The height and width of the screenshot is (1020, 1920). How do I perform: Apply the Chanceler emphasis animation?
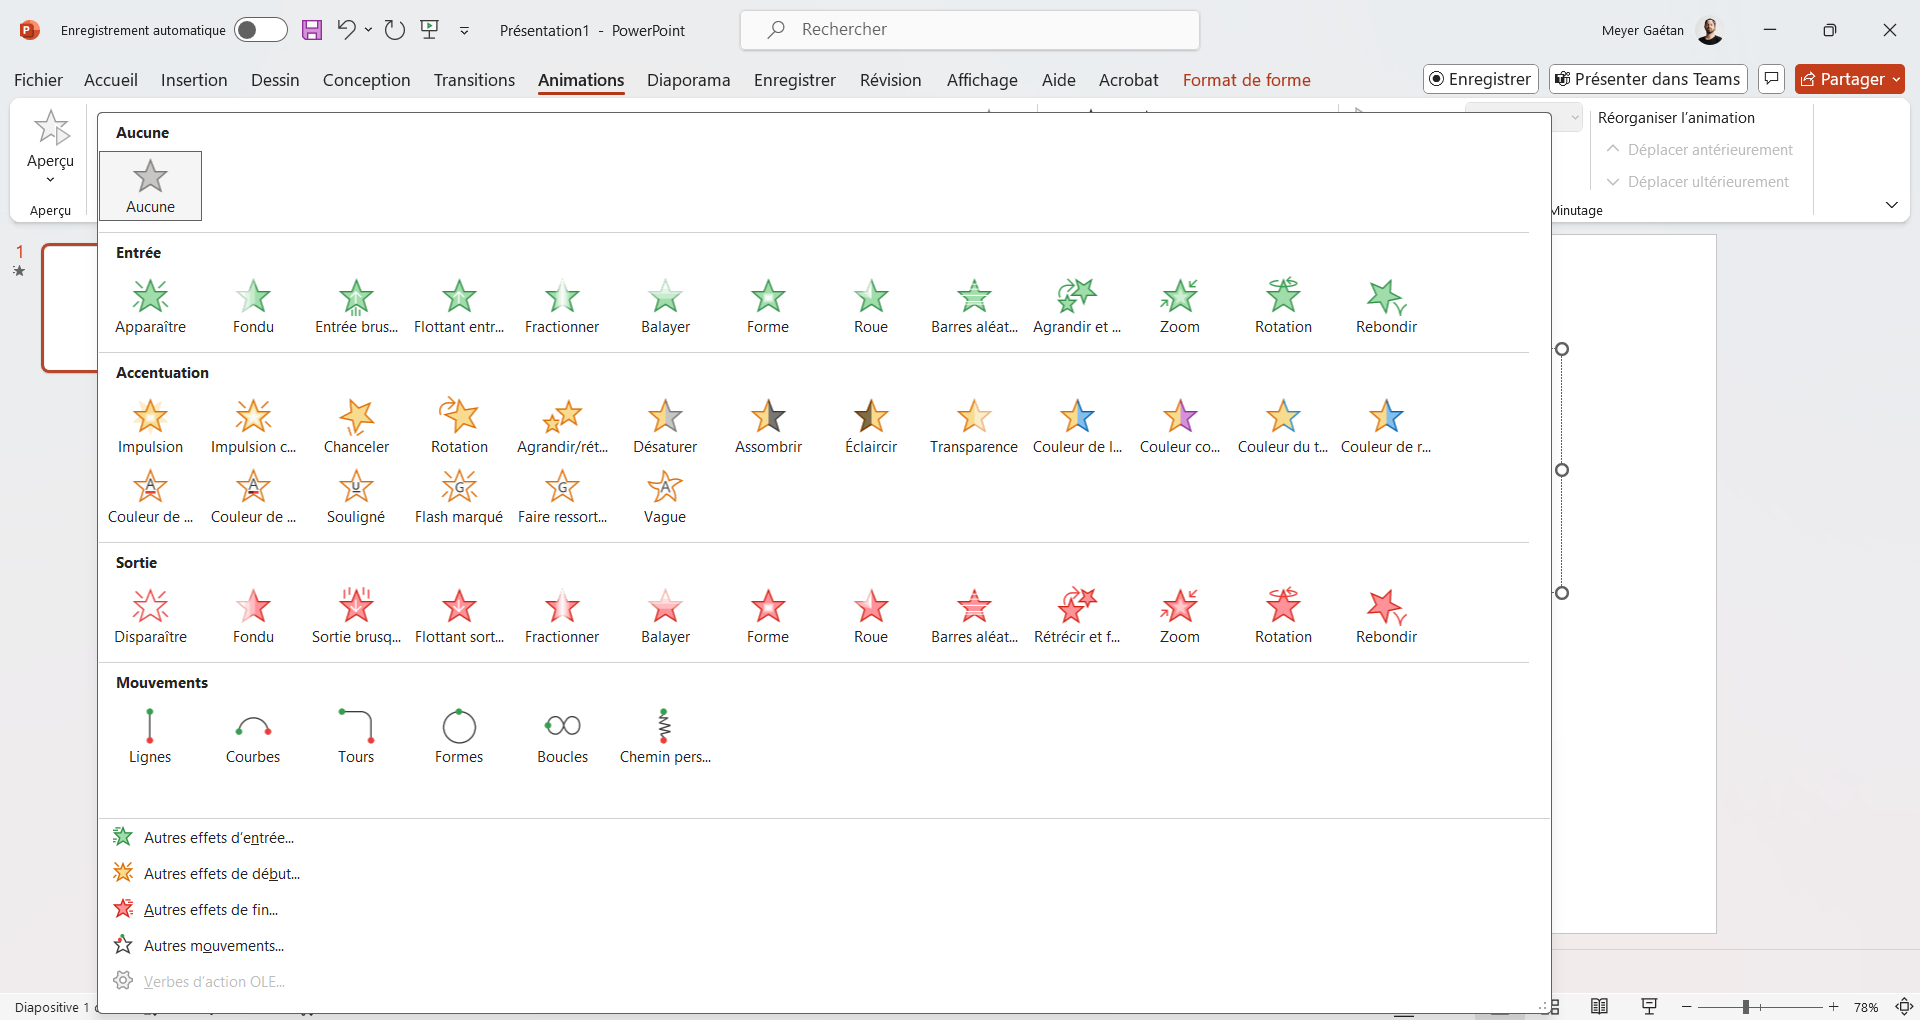click(x=356, y=426)
